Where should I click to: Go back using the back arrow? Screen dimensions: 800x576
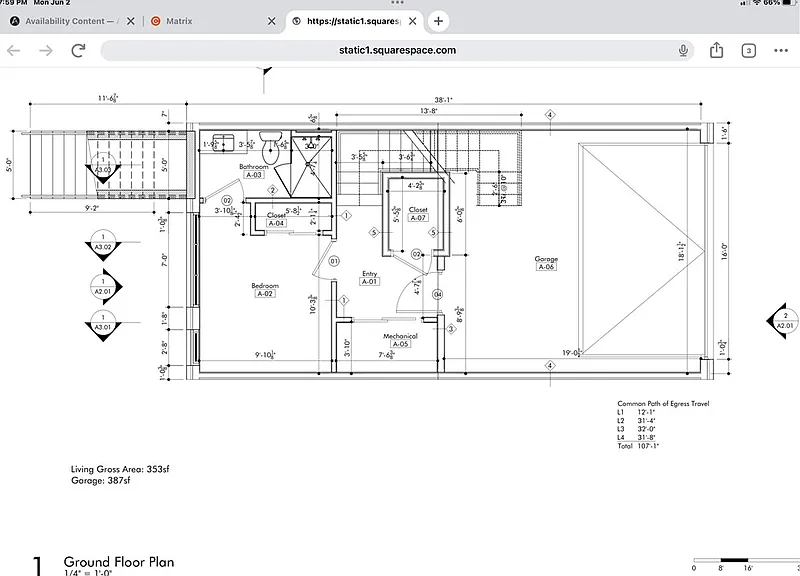tap(14, 50)
